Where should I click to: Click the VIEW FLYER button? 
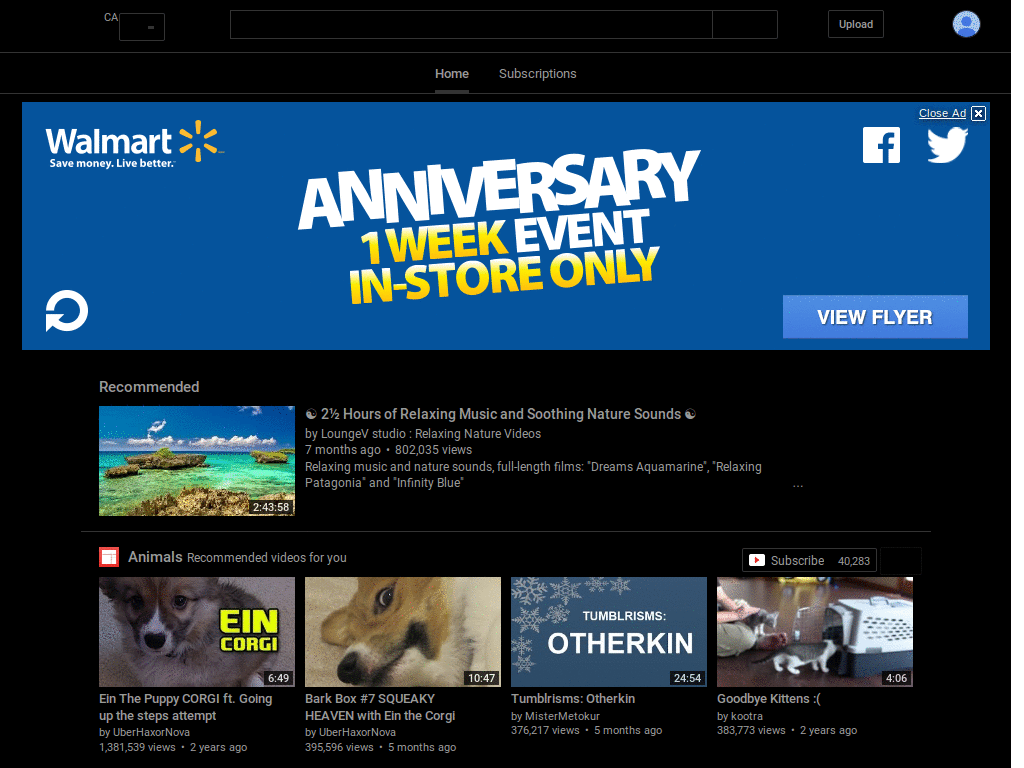point(875,317)
